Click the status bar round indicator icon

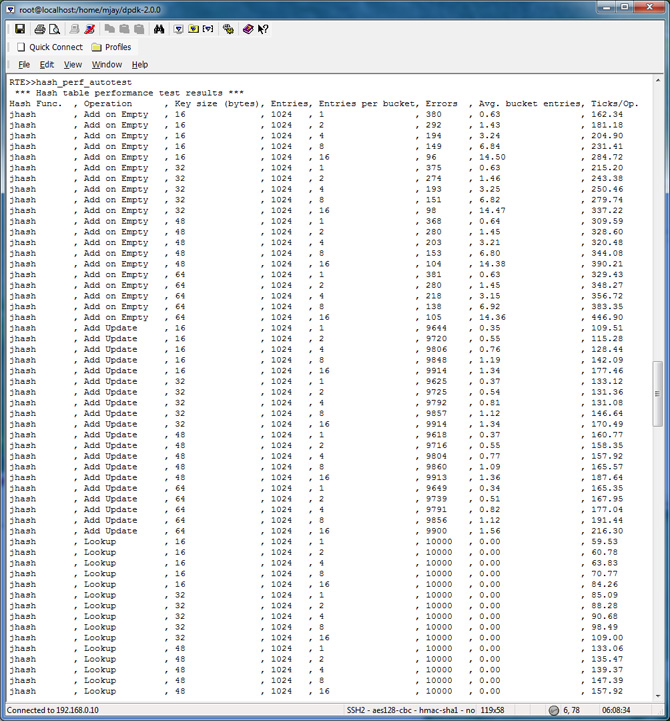point(554,710)
